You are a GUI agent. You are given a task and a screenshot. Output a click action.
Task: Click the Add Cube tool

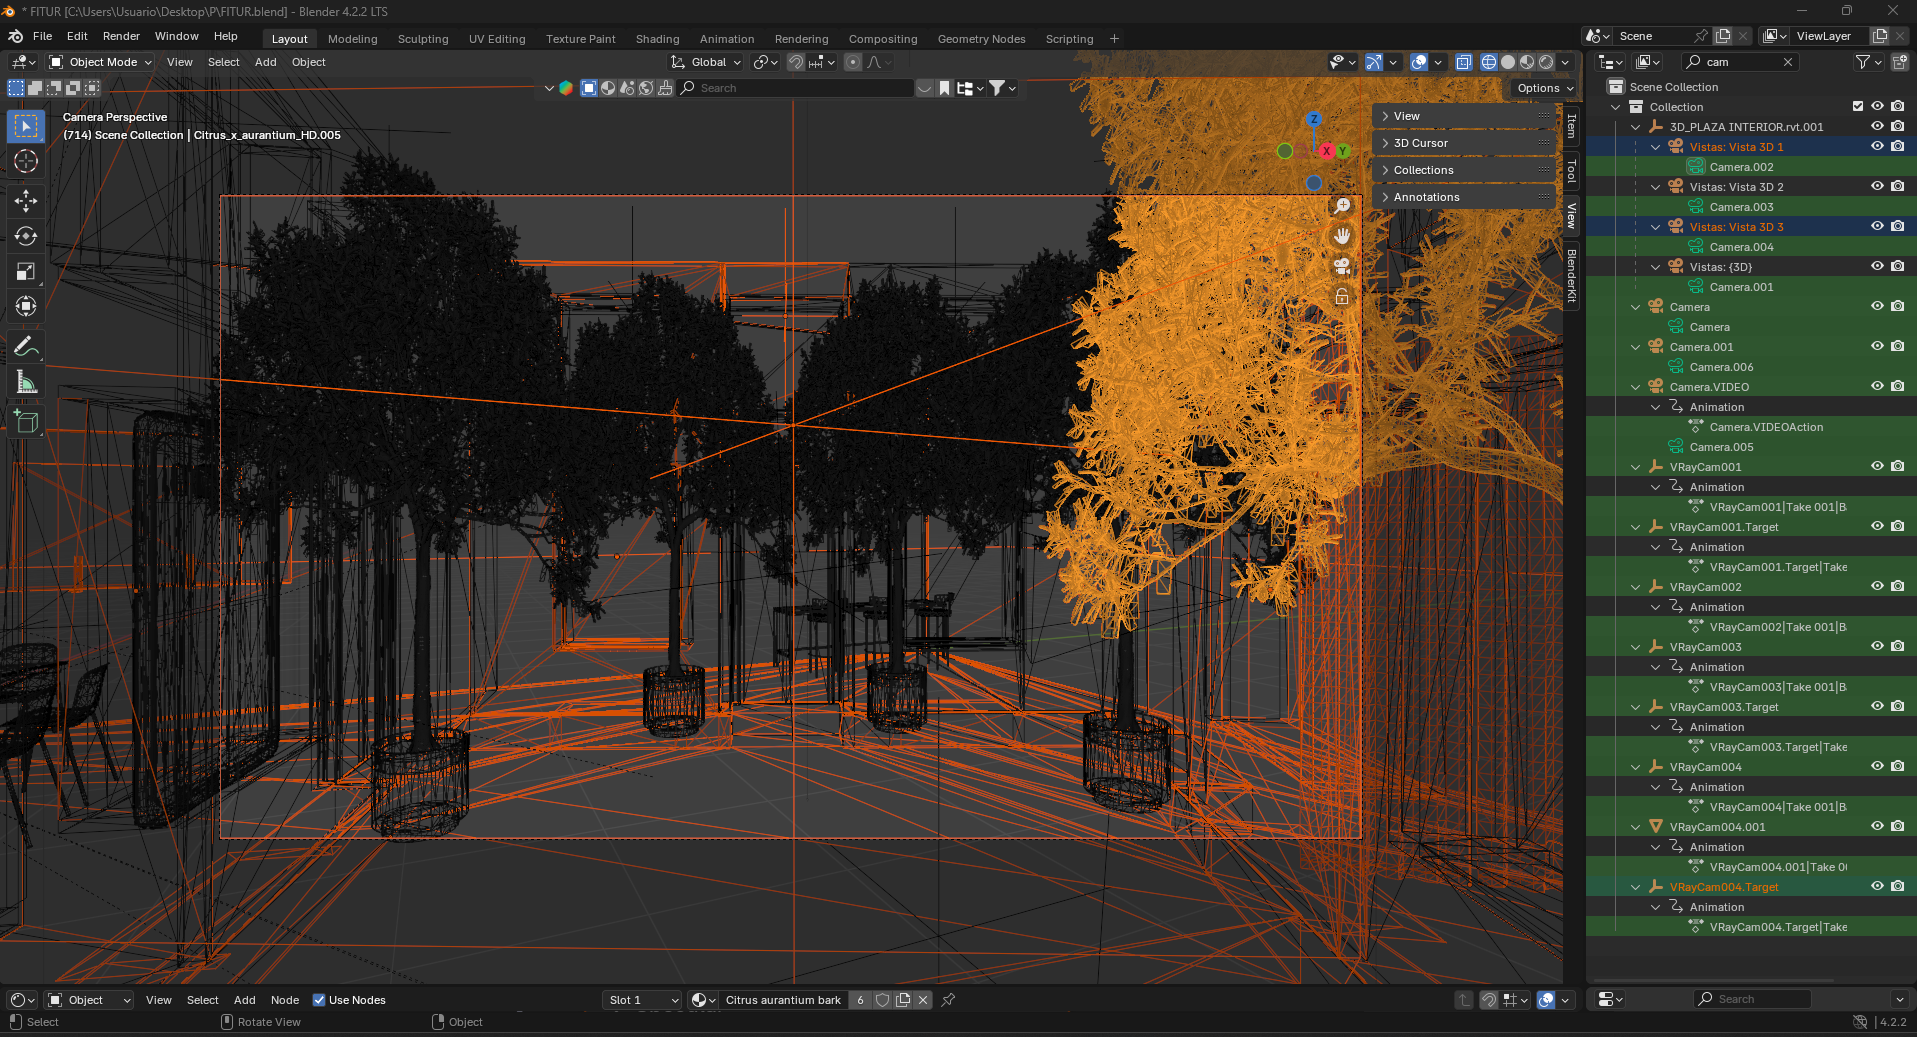26,422
